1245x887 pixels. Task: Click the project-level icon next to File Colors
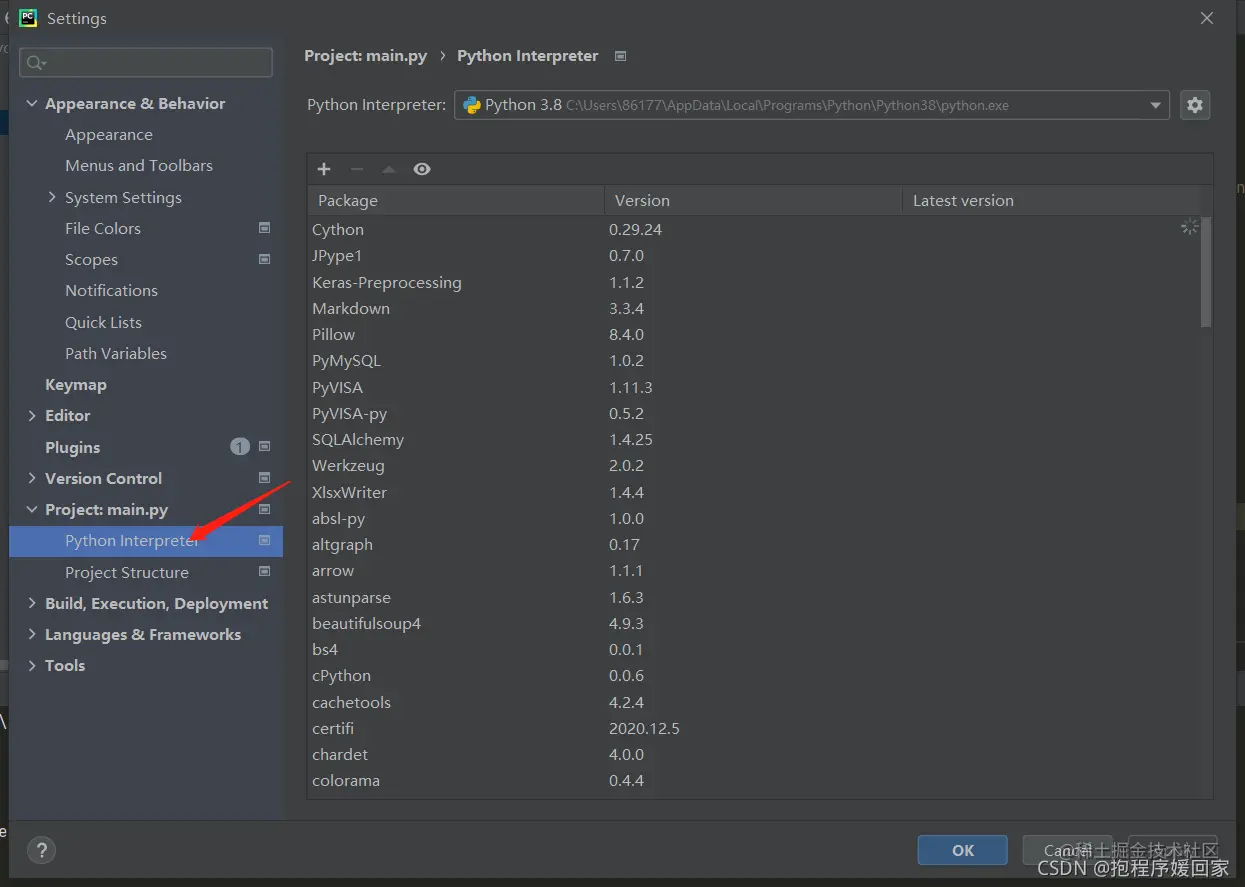pos(264,228)
